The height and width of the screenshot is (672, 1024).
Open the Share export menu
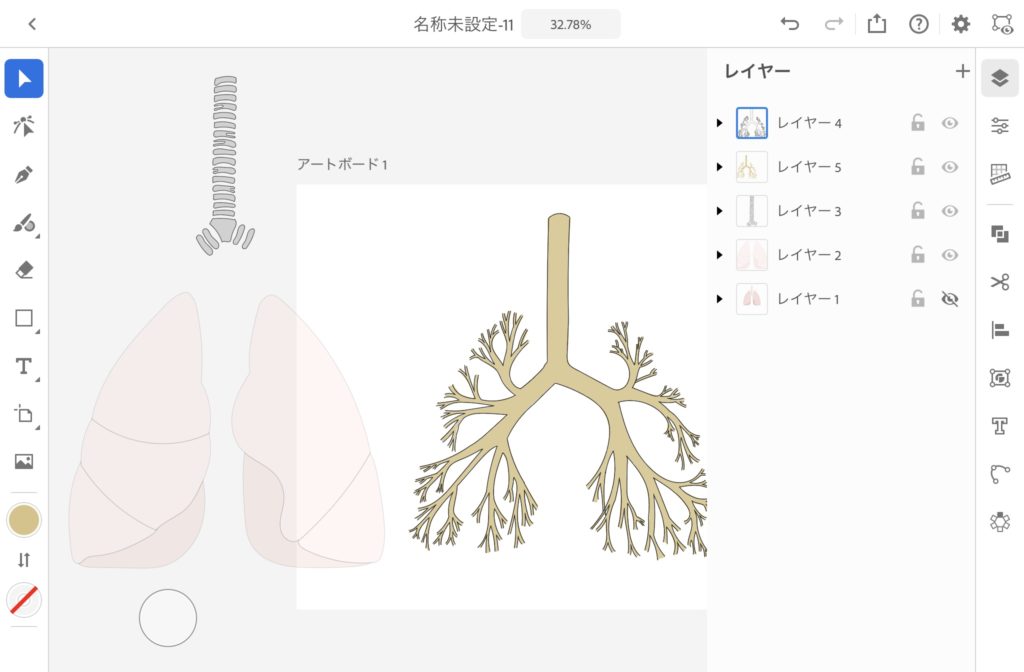click(x=876, y=24)
